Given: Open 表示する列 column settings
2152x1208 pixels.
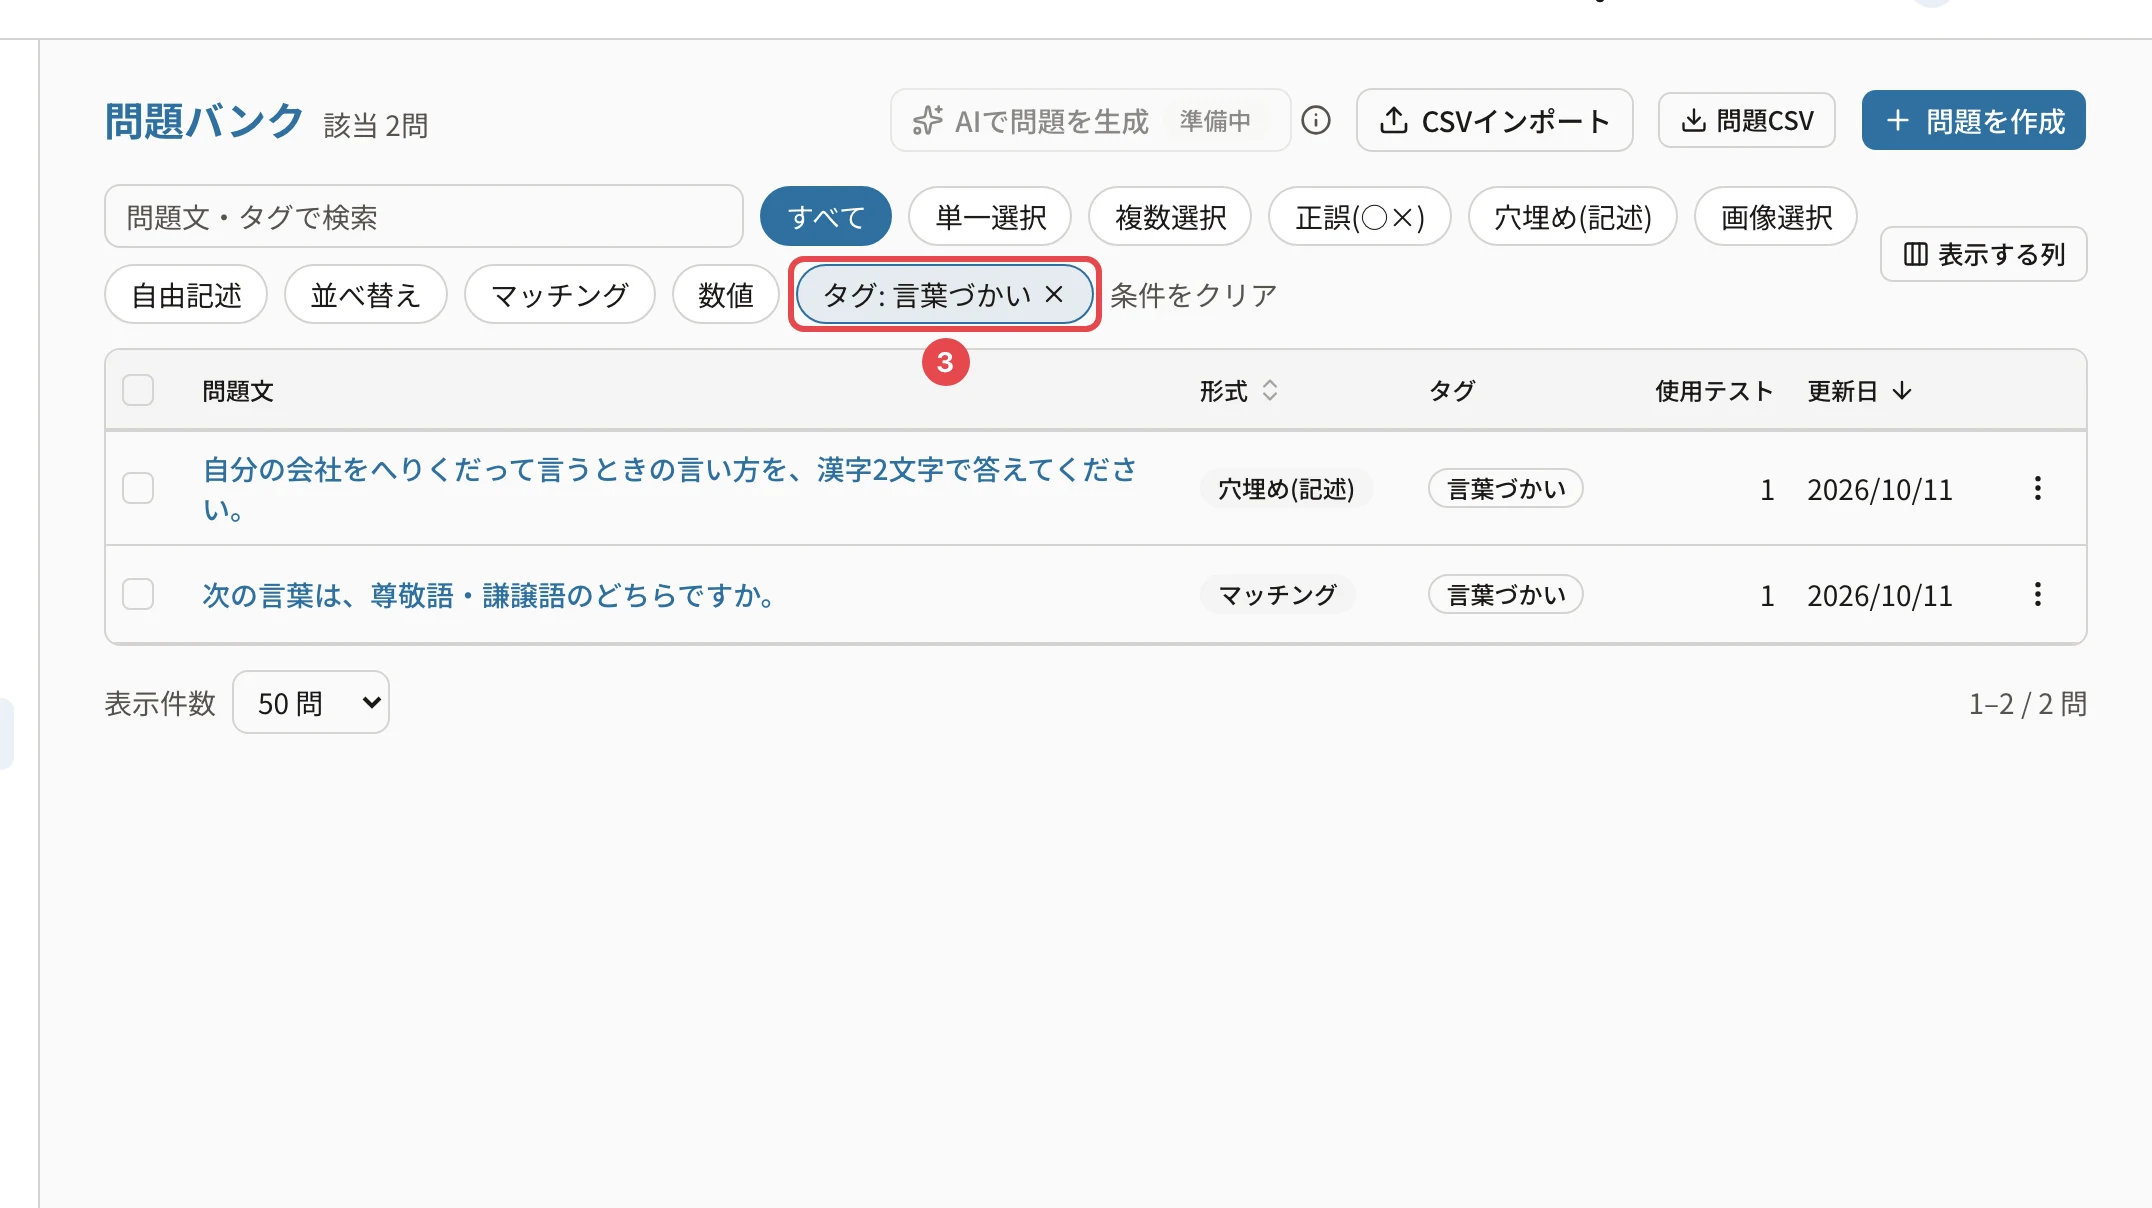Looking at the screenshot, I should [x=1983, y=254].
